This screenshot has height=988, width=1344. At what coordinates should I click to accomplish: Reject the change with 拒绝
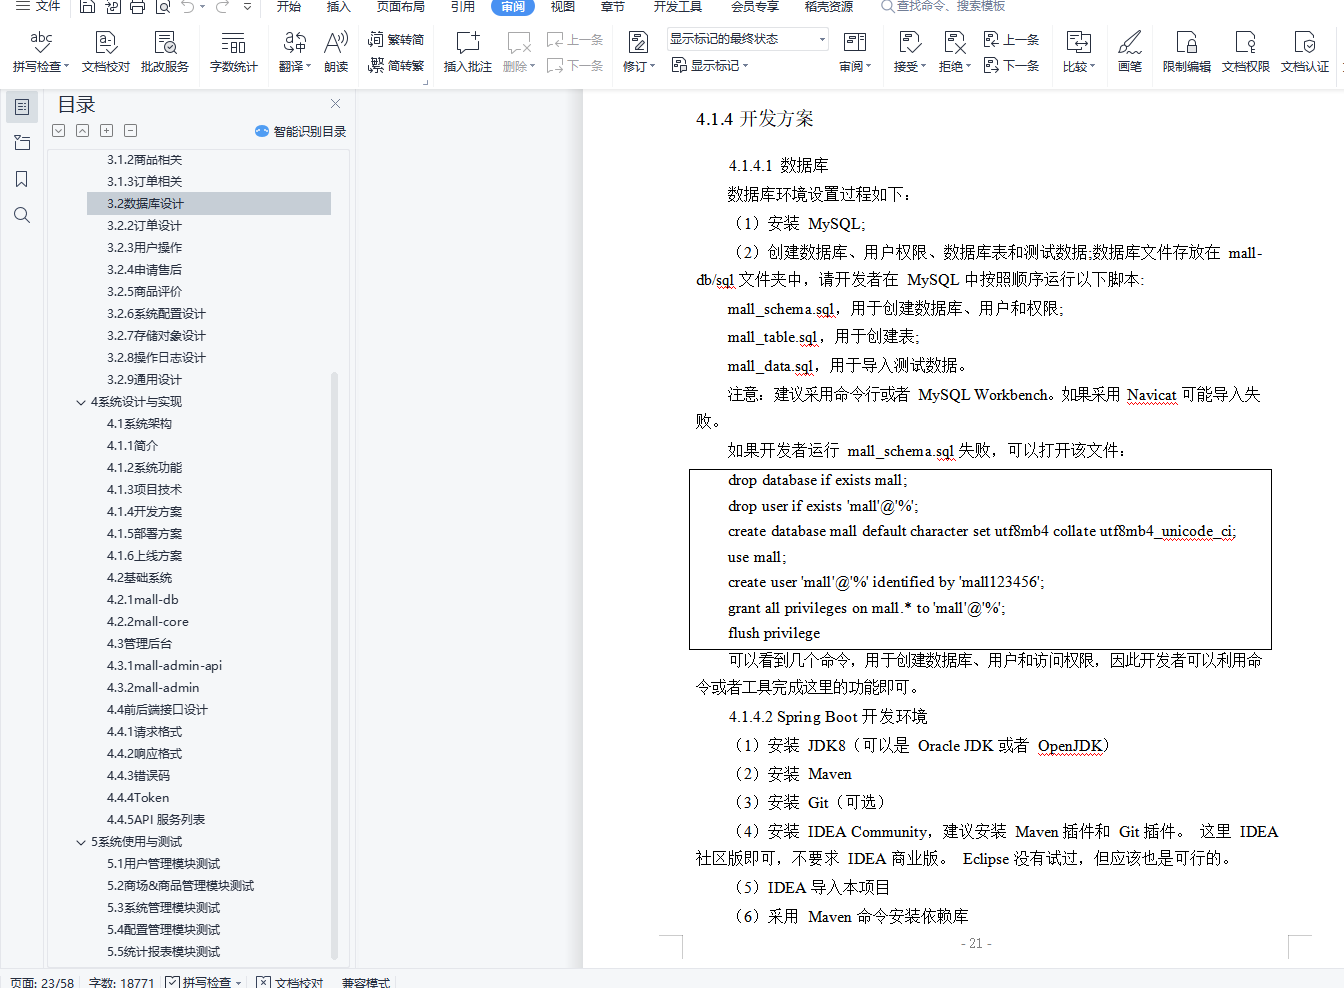point(955,52)
